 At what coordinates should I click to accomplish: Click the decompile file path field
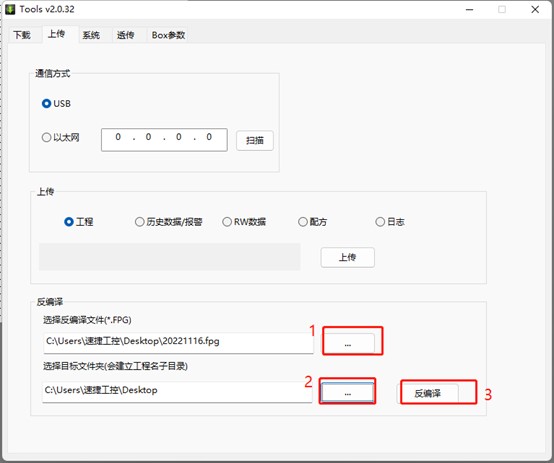[178, 343]
